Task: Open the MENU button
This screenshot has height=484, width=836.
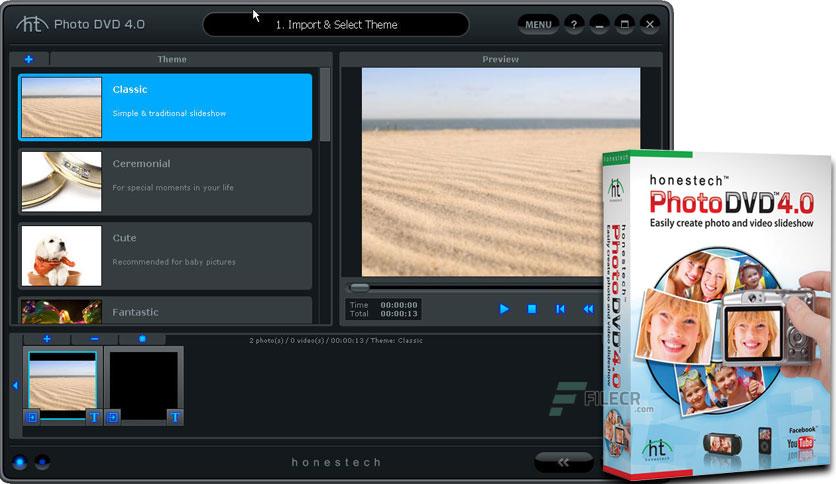Action: [x=538, y=25]
